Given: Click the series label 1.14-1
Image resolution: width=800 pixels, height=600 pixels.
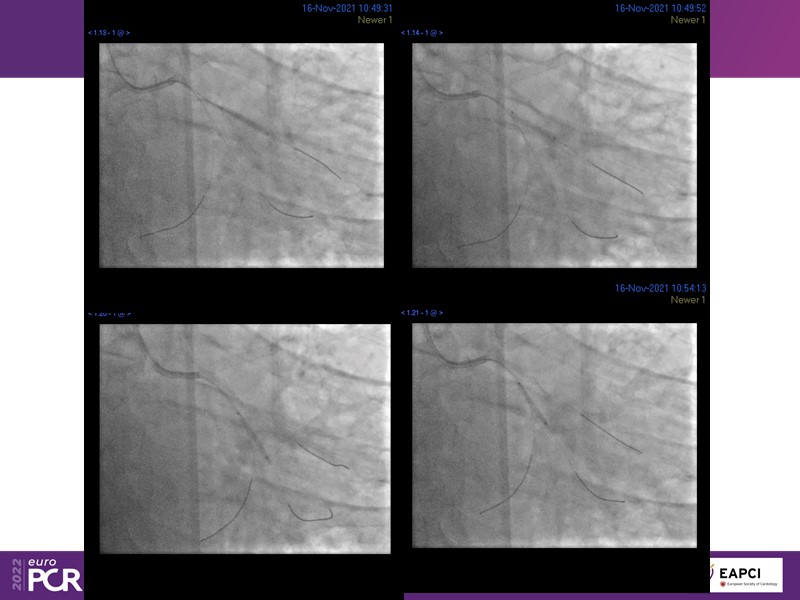Looking at the screenshot, I should pos(421,32).
